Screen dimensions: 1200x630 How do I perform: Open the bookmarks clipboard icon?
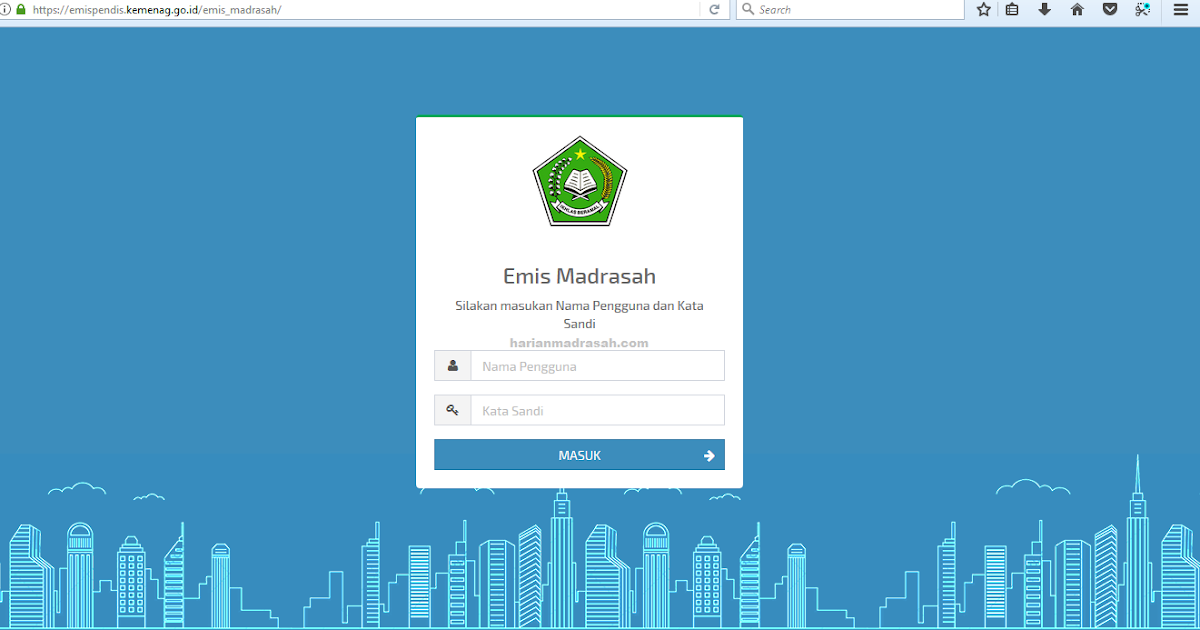tap(1014, 9)
